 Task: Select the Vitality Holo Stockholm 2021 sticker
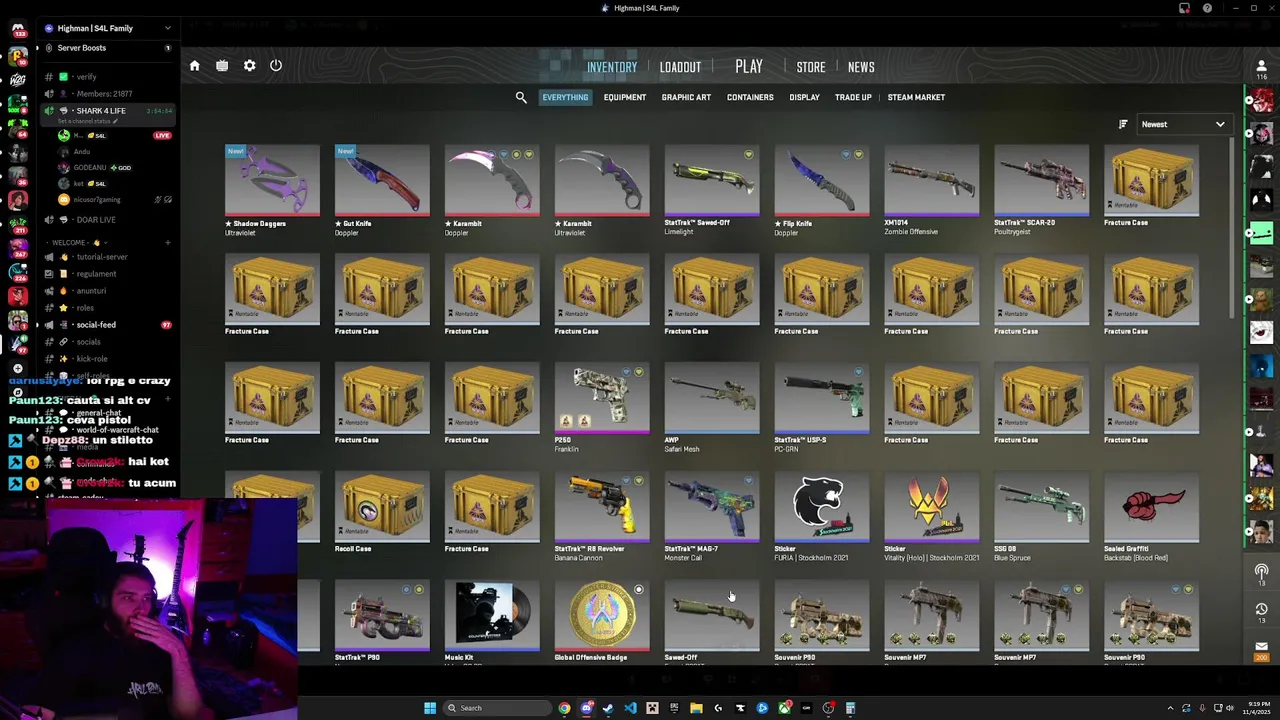point(932,517)
